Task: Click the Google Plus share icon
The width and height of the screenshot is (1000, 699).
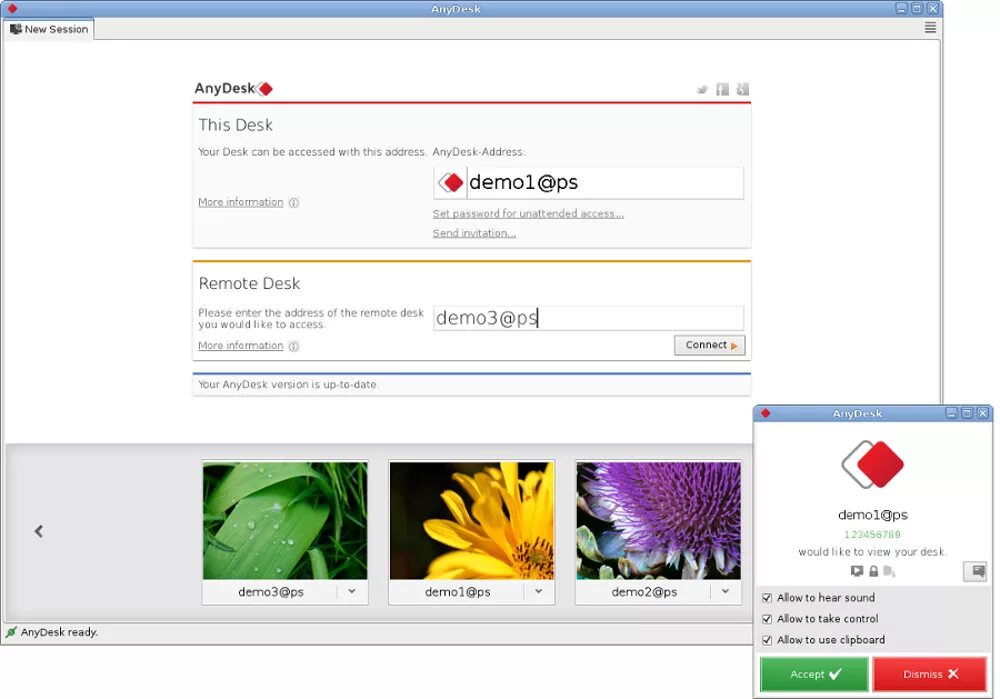Action: click(x=743, y=89)
